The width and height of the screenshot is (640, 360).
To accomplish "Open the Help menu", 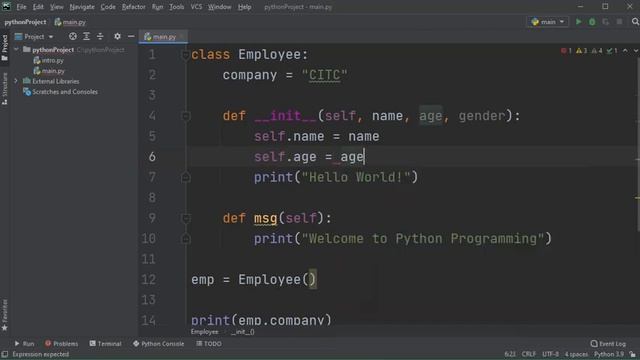I will 244,7.
